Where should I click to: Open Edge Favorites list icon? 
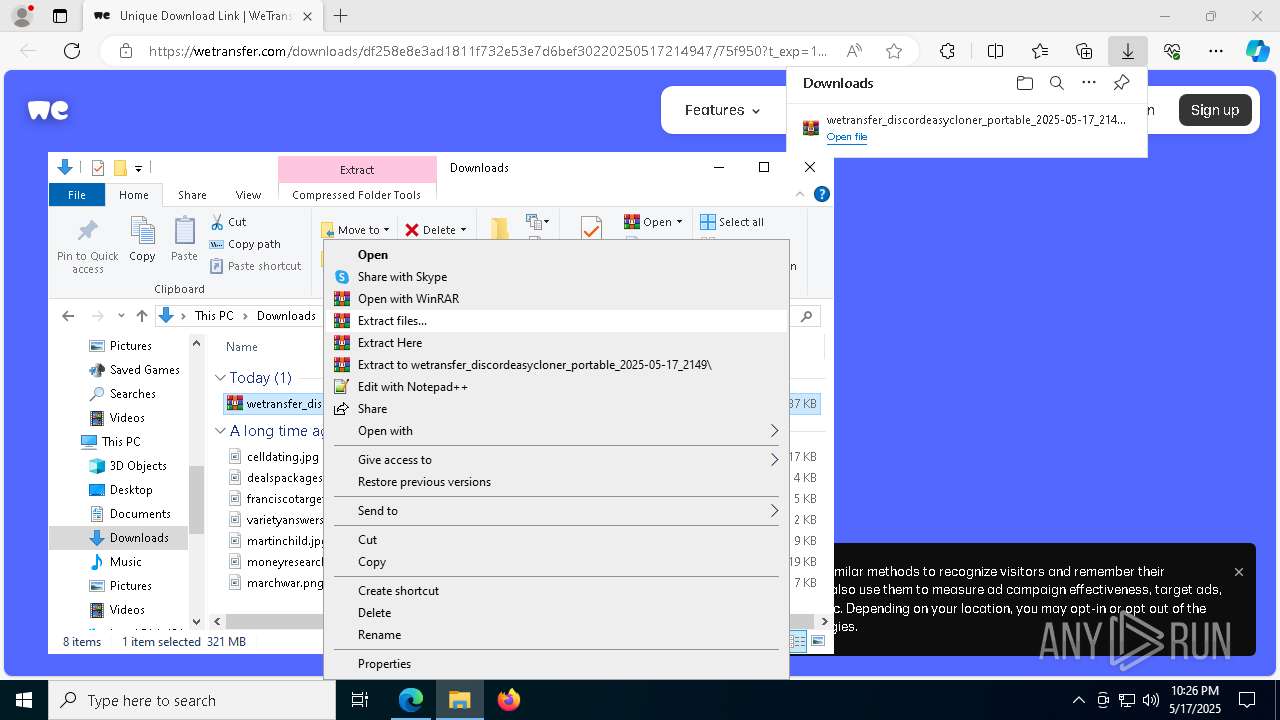click(1040, 51)
